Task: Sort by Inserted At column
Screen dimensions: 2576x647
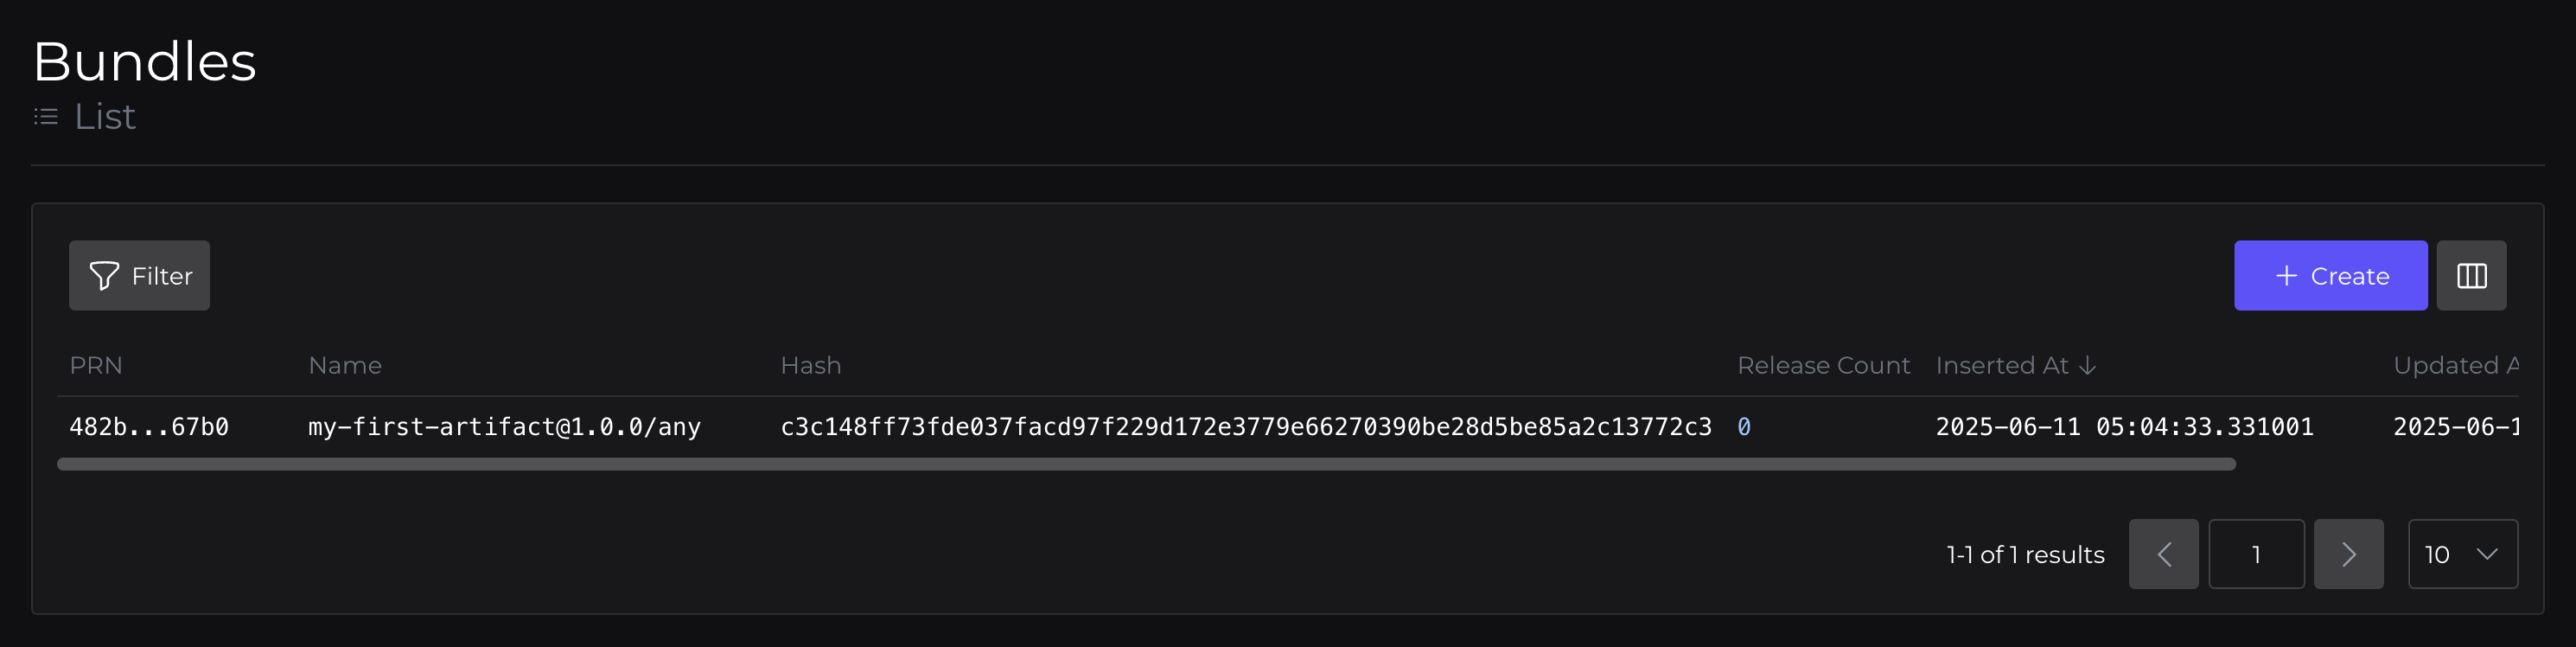Action: (2001, 366)
